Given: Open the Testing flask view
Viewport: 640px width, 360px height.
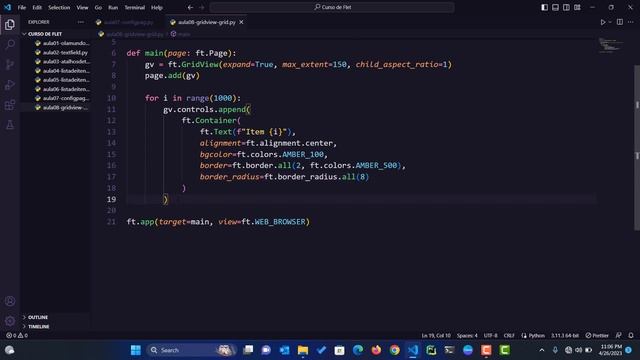Looking at the screenshot, I should point(10,125).
